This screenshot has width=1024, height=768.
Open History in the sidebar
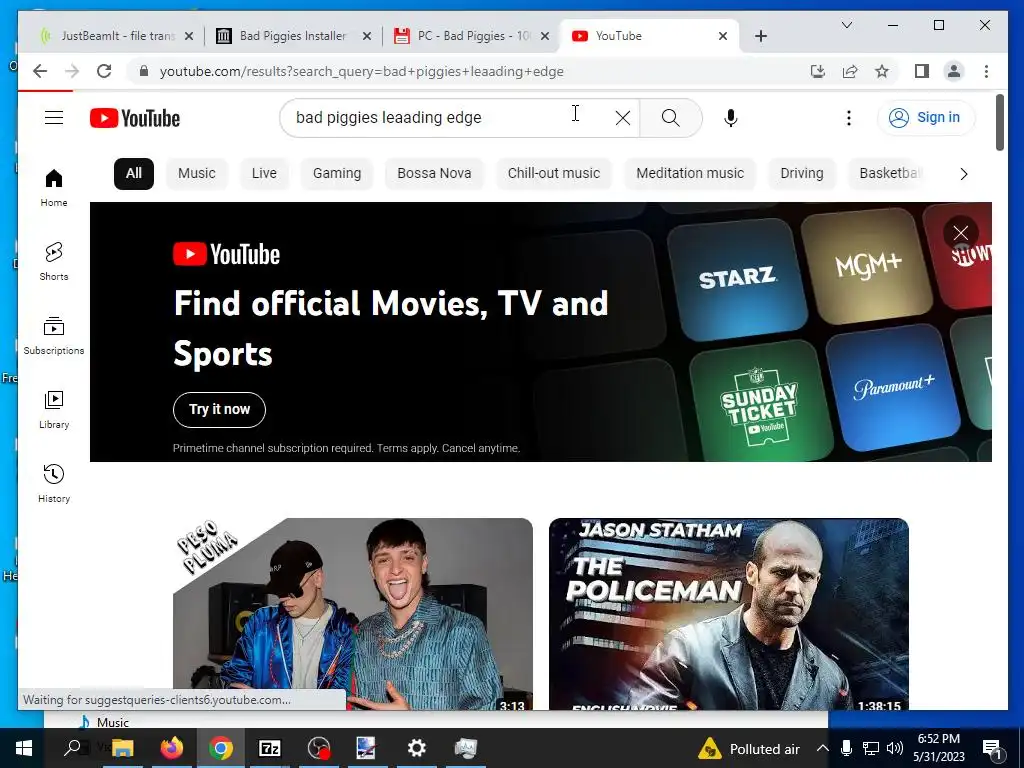coord(54,483)
